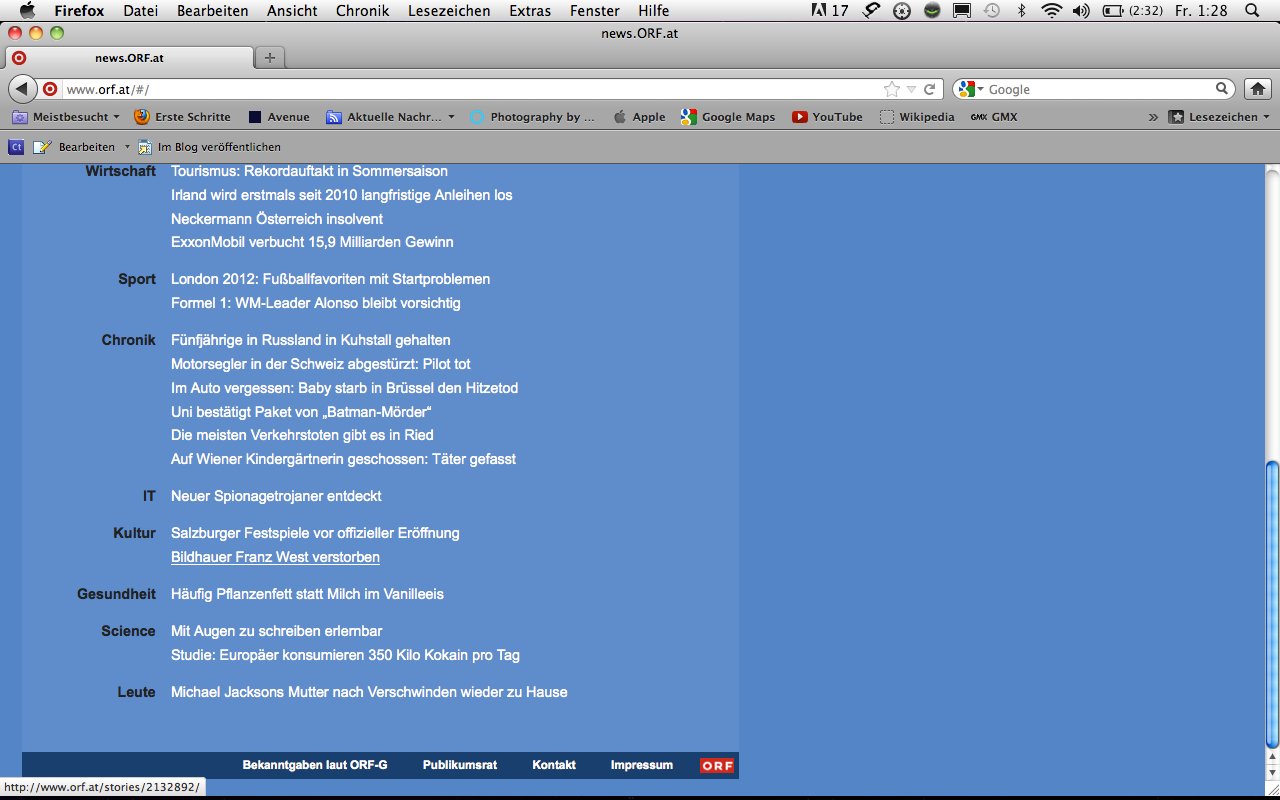
Task: Open the Erste Schritte bookmark
Action: [183, 117]
